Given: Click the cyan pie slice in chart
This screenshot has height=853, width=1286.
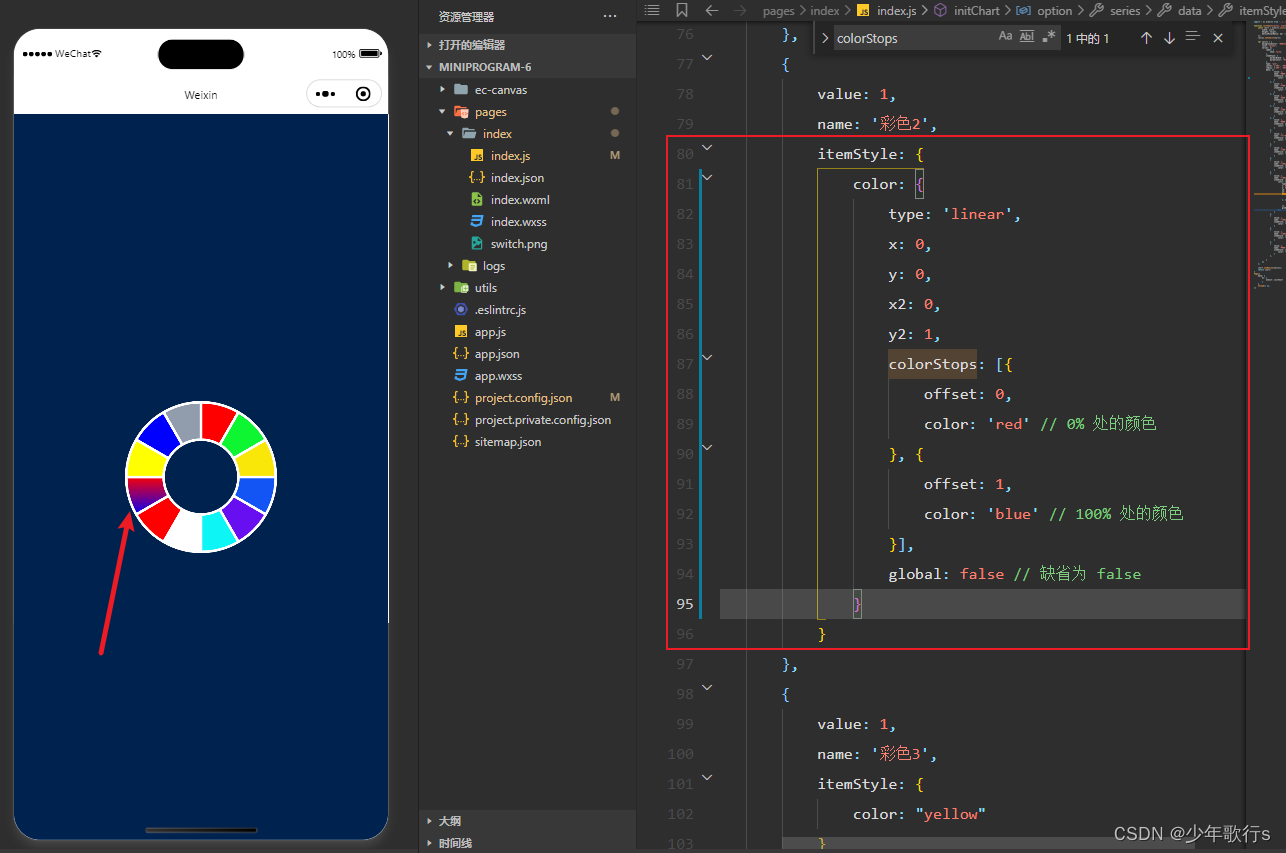Looking at the screenshot, I should (x=218, y=531).
